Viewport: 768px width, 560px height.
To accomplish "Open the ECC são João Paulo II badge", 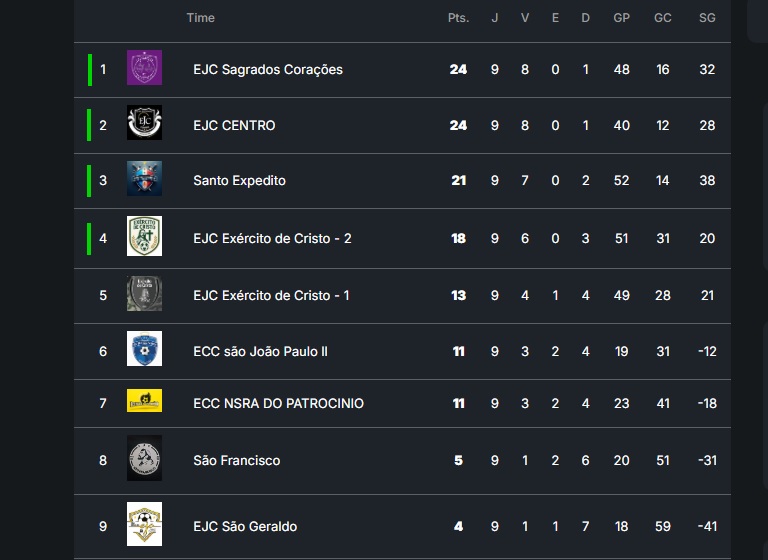I will point(144,350).
